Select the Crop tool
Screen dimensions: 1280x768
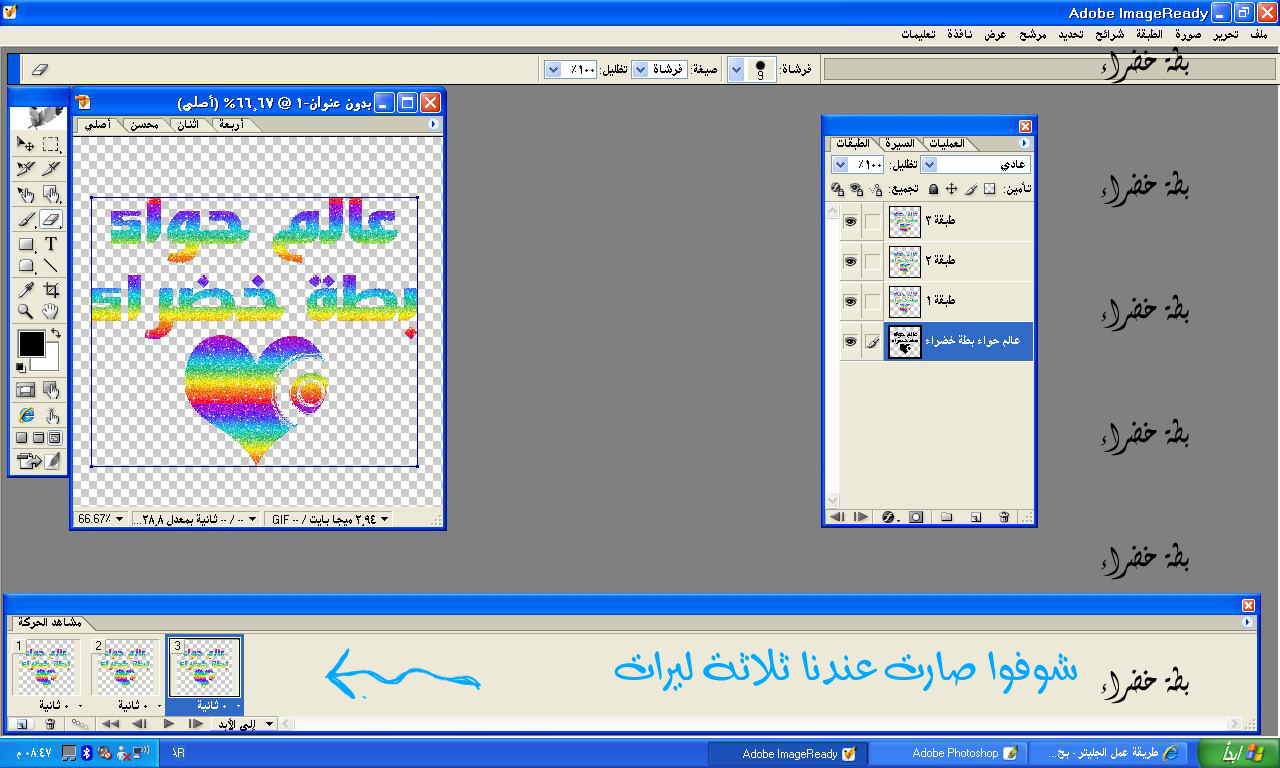pyautogui.click(x=51, y=290)
